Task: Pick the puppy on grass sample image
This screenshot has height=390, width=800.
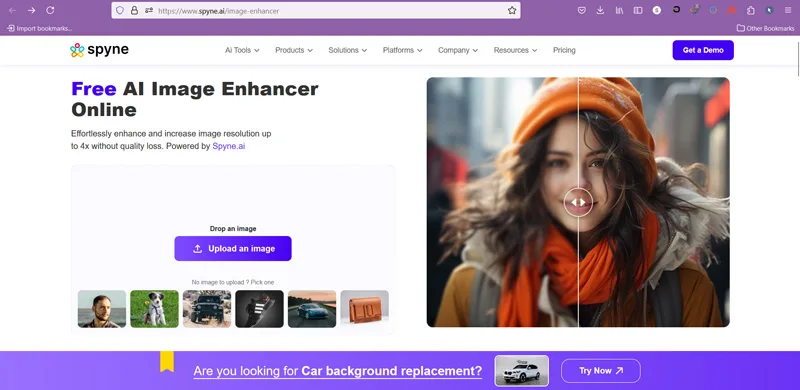Action: pyautogui.click(x=154, y=309)
